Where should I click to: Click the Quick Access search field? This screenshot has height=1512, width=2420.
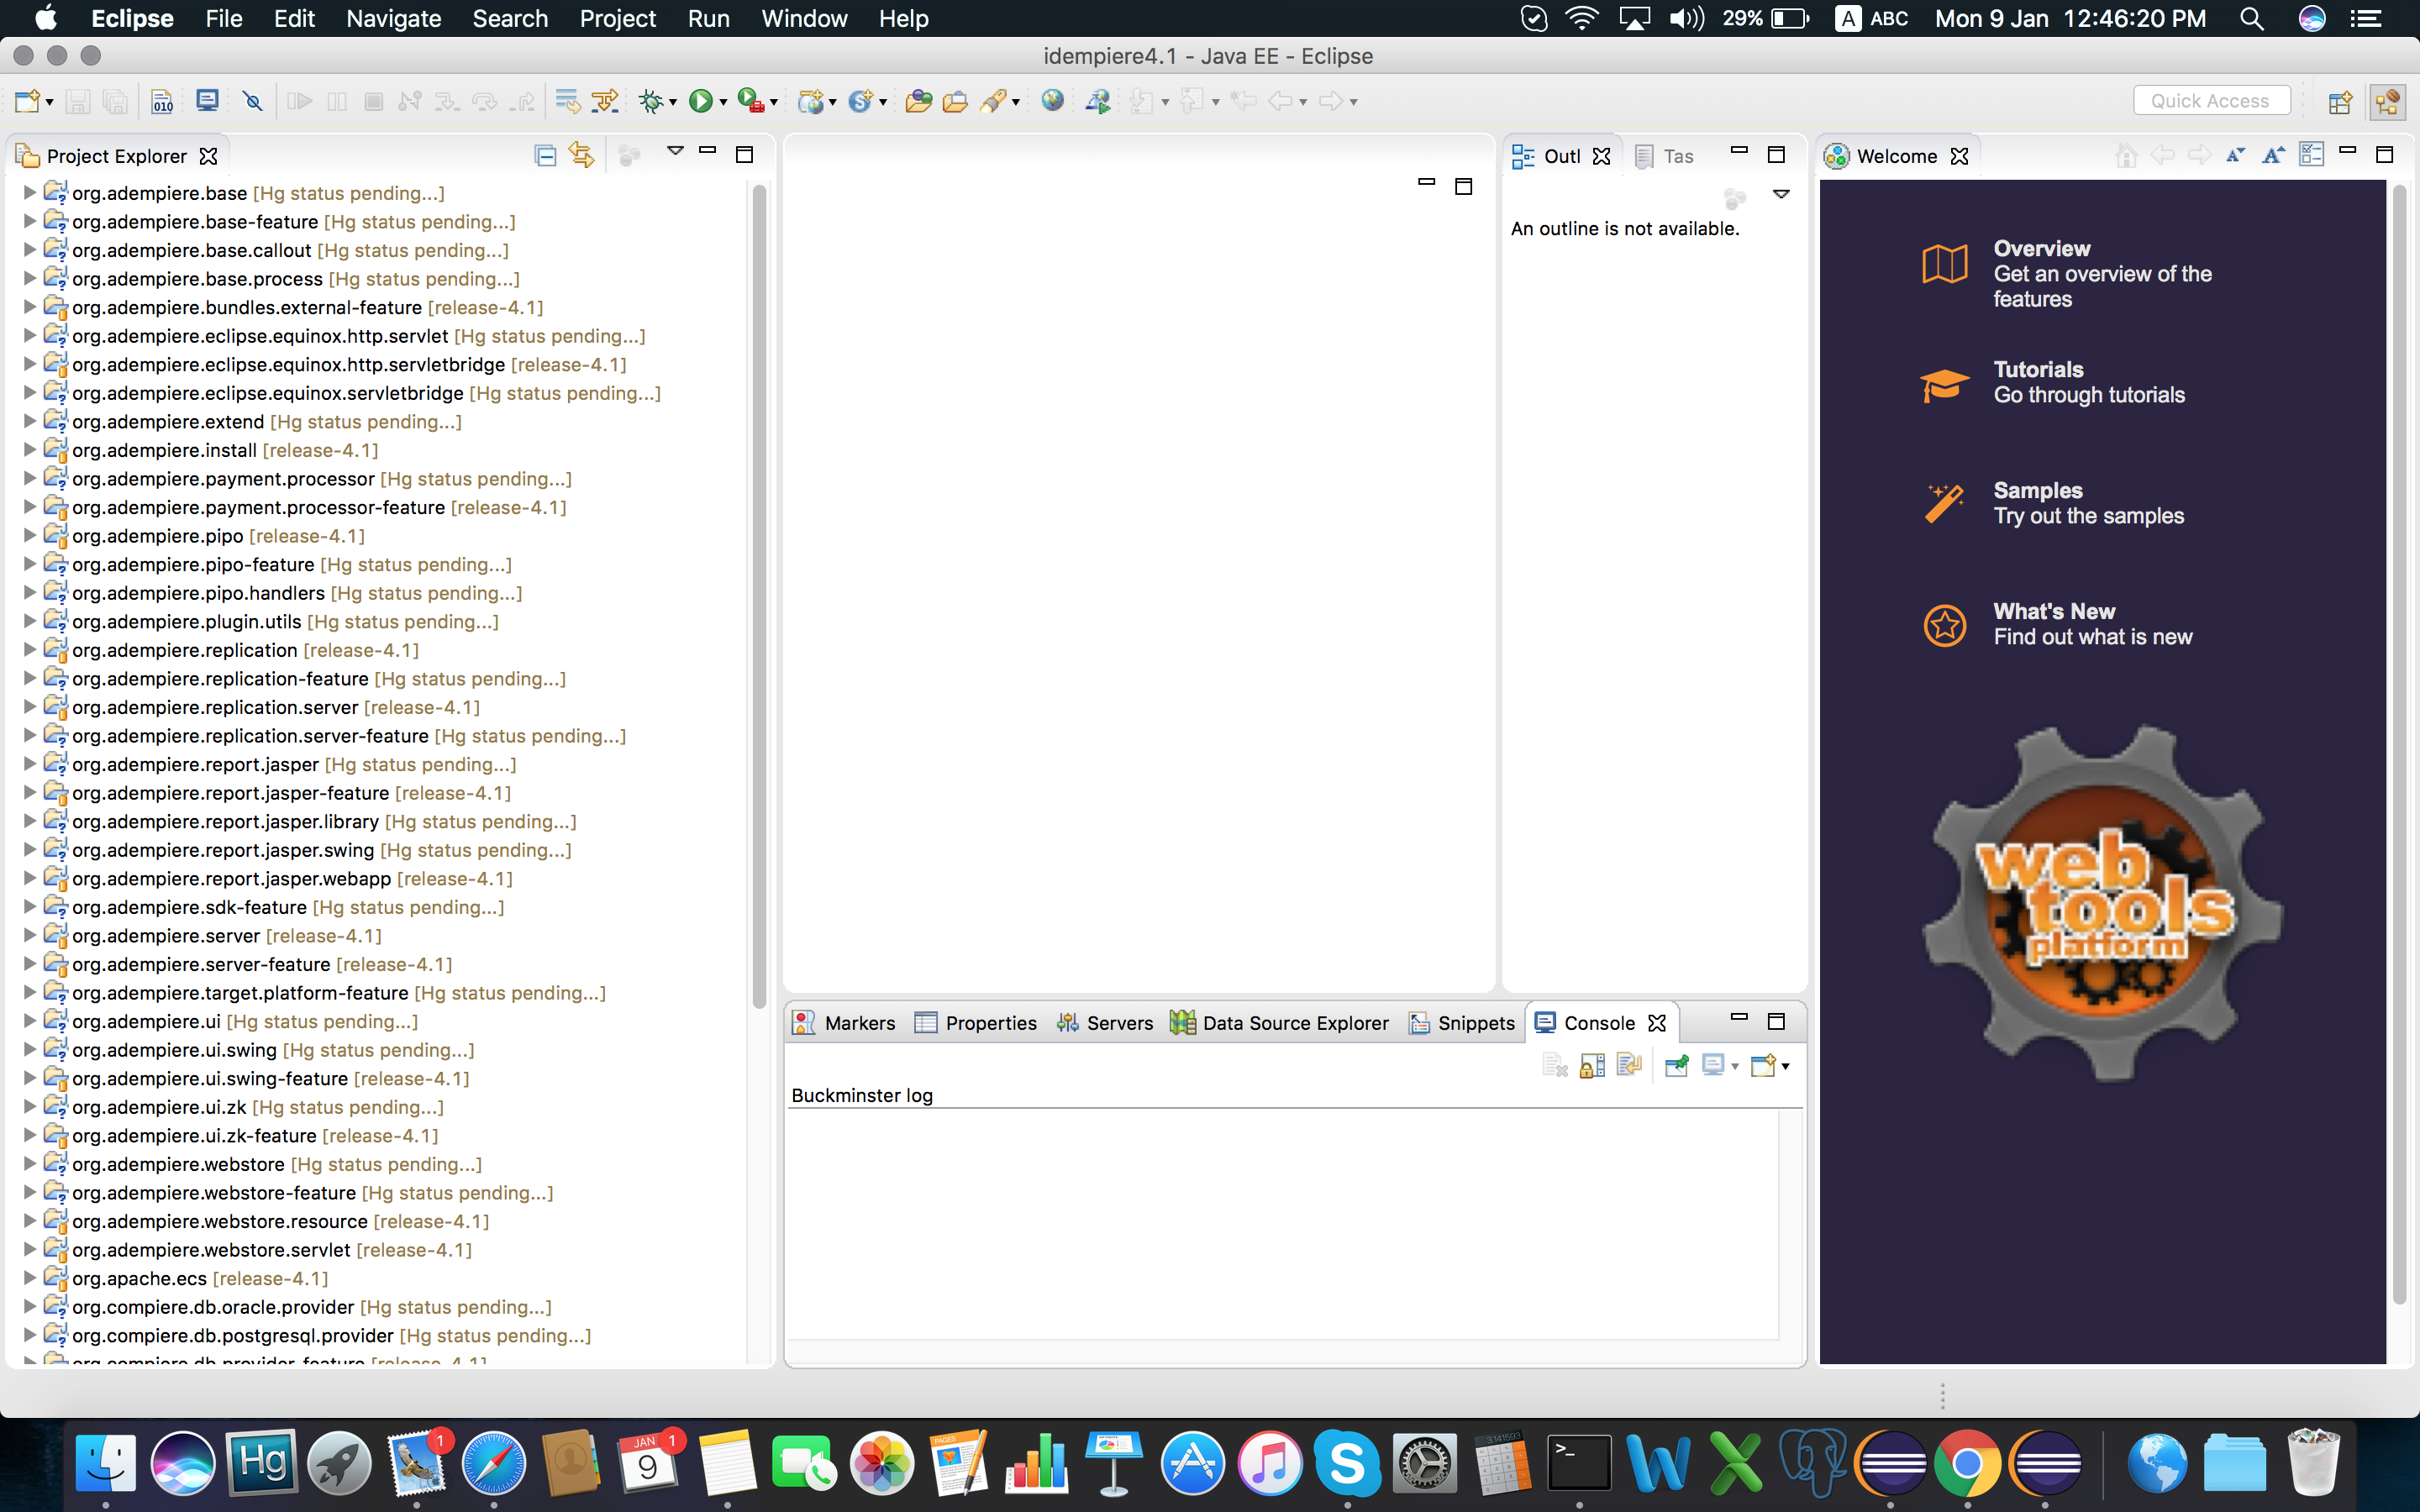tap(2211, 101)
